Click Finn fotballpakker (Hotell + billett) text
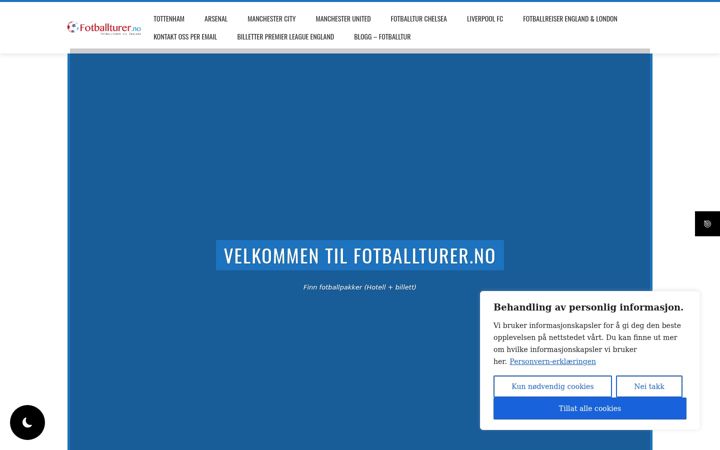 tap(360, 287)
